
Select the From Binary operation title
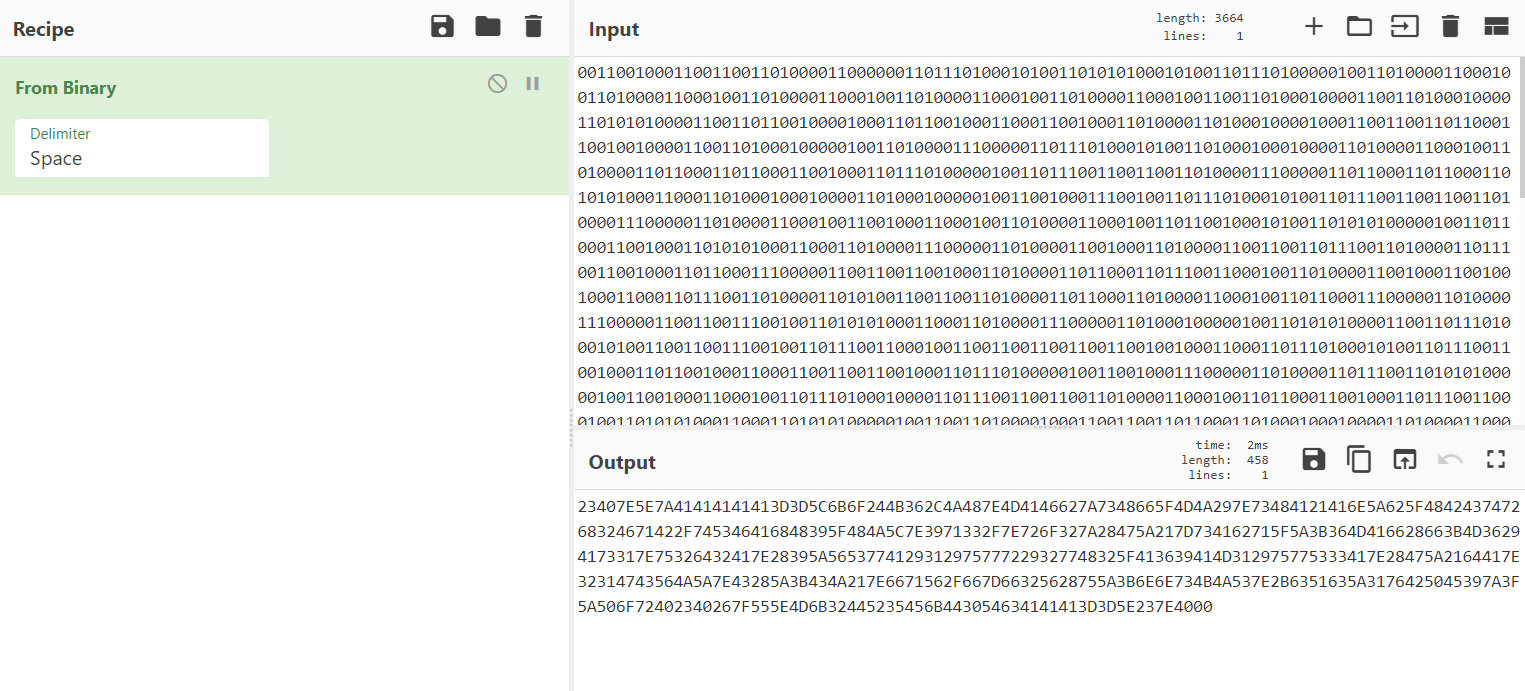pyautogui.click(x=66, y=88)
